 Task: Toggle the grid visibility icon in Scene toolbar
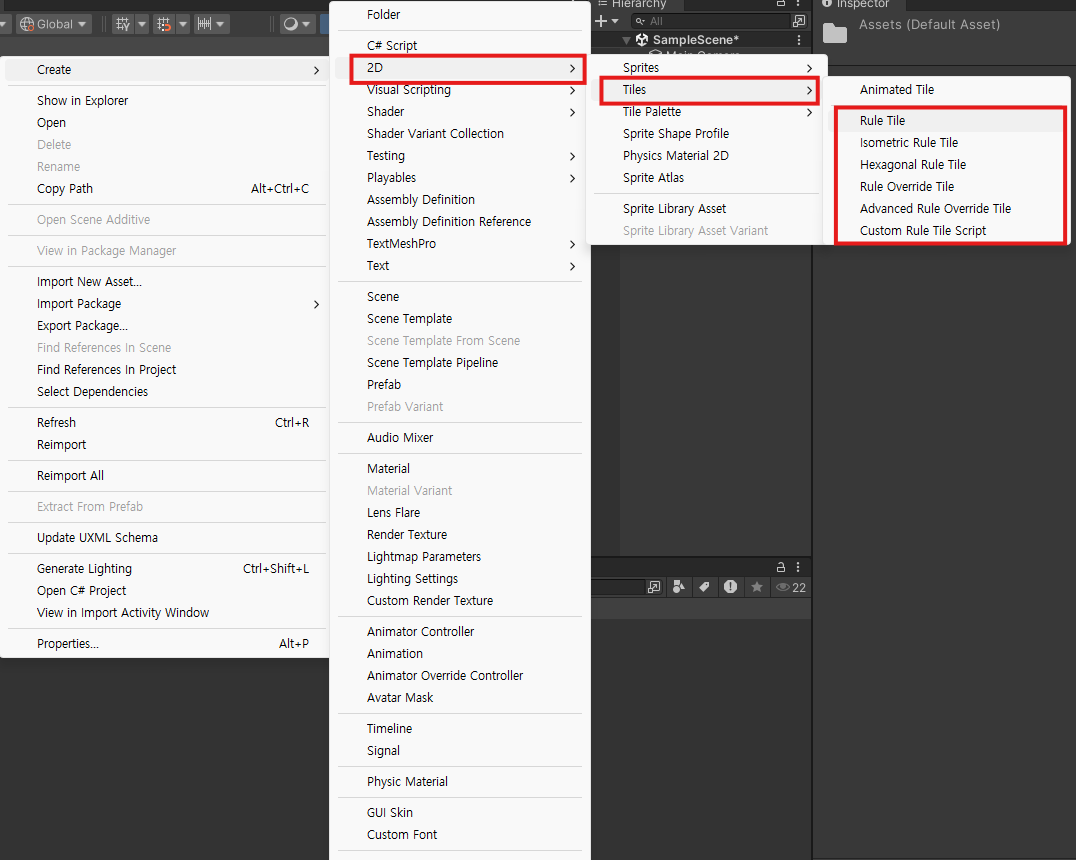122,25
